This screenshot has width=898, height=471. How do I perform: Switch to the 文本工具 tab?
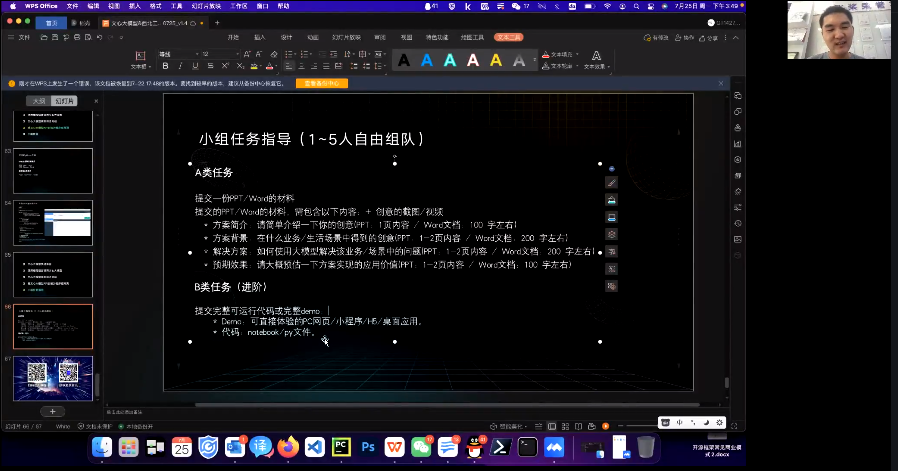507,37
